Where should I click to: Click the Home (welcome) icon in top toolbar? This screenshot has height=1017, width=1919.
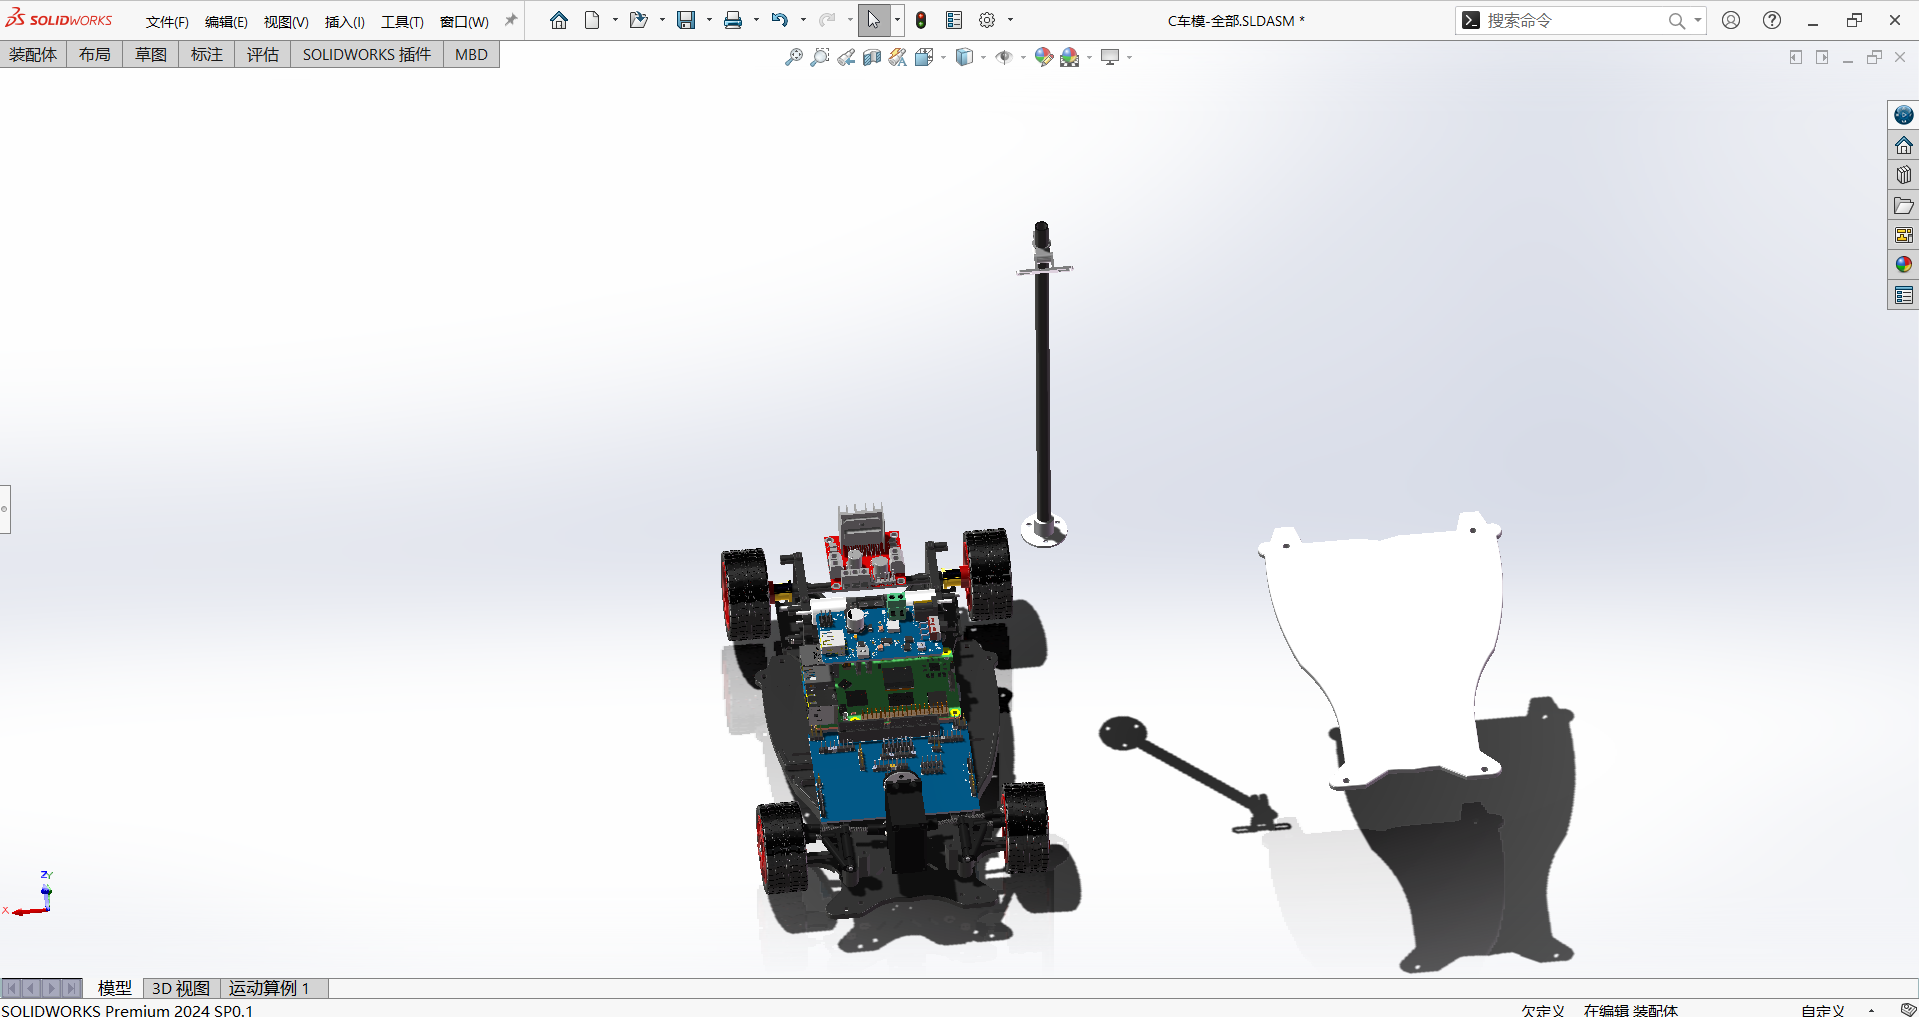click(x=559, y=20)
